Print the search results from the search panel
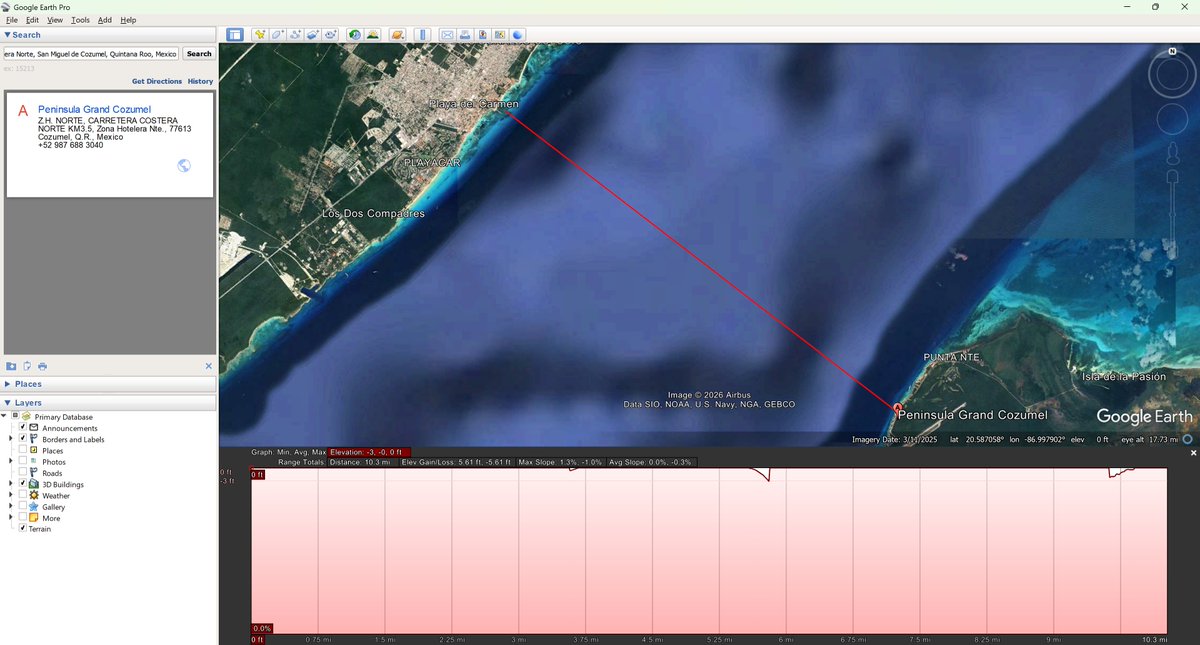1200x645 pixels. tap(42, 366)
